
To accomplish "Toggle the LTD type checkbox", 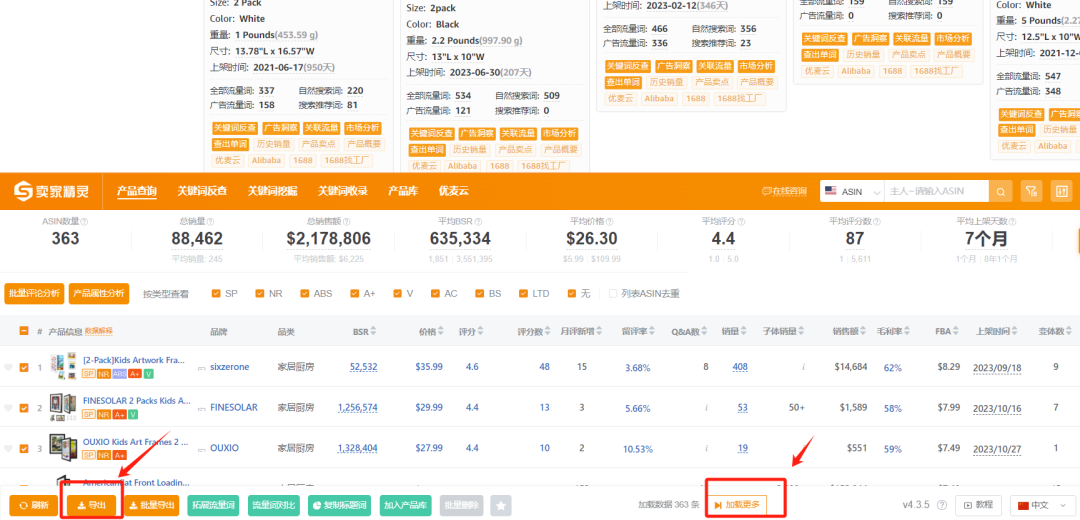I will coord(523,293).
